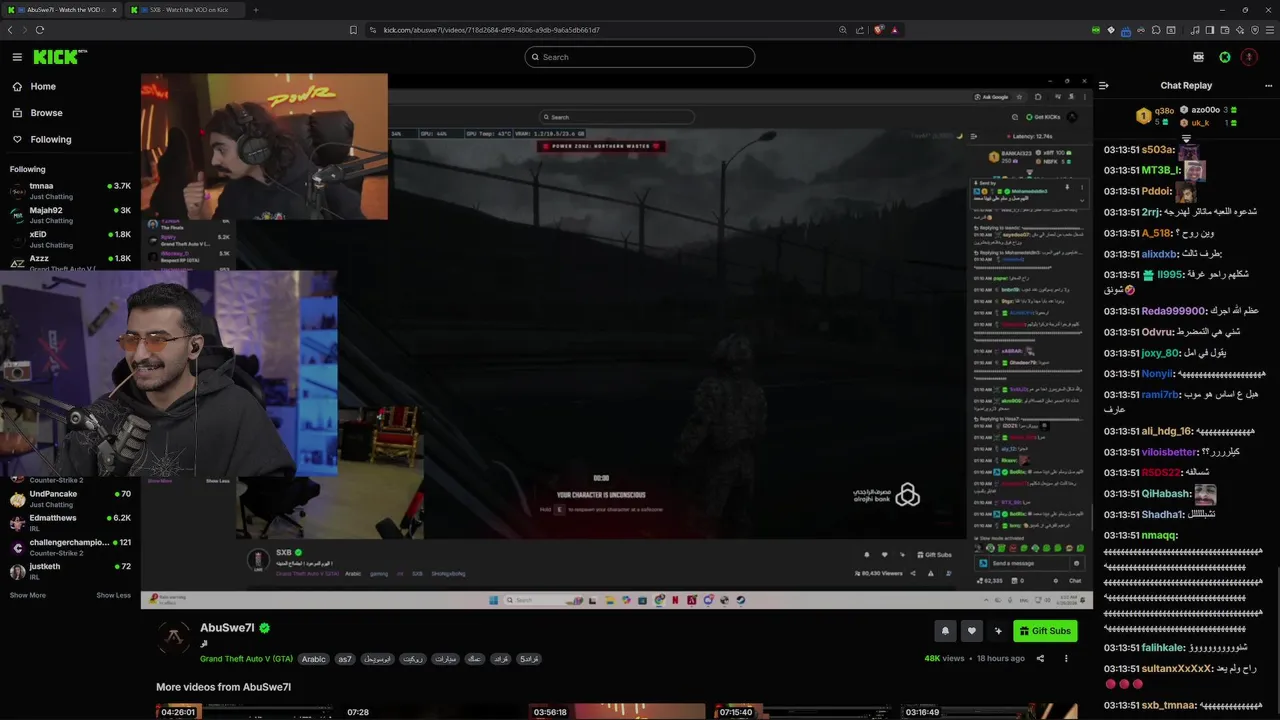This screenshot has width=1280, height=720.
Task: Open followed channel tmnaa
Action: 70,190
